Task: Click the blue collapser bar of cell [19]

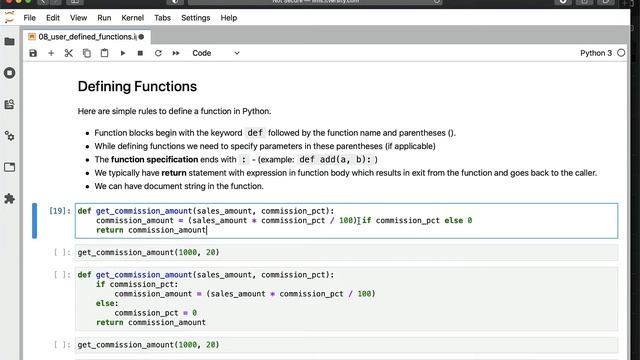Action: (34, 220)
